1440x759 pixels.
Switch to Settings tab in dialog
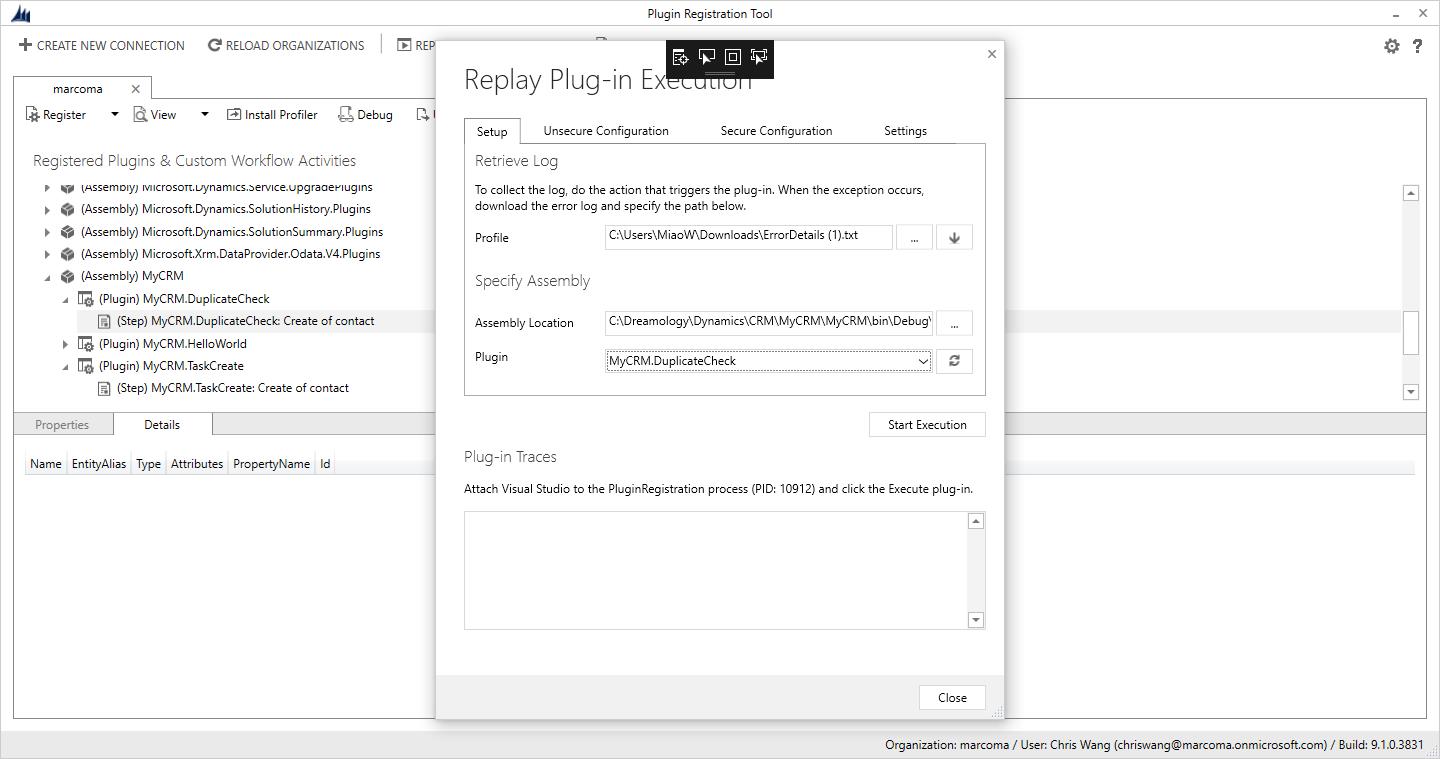[905, 131]
